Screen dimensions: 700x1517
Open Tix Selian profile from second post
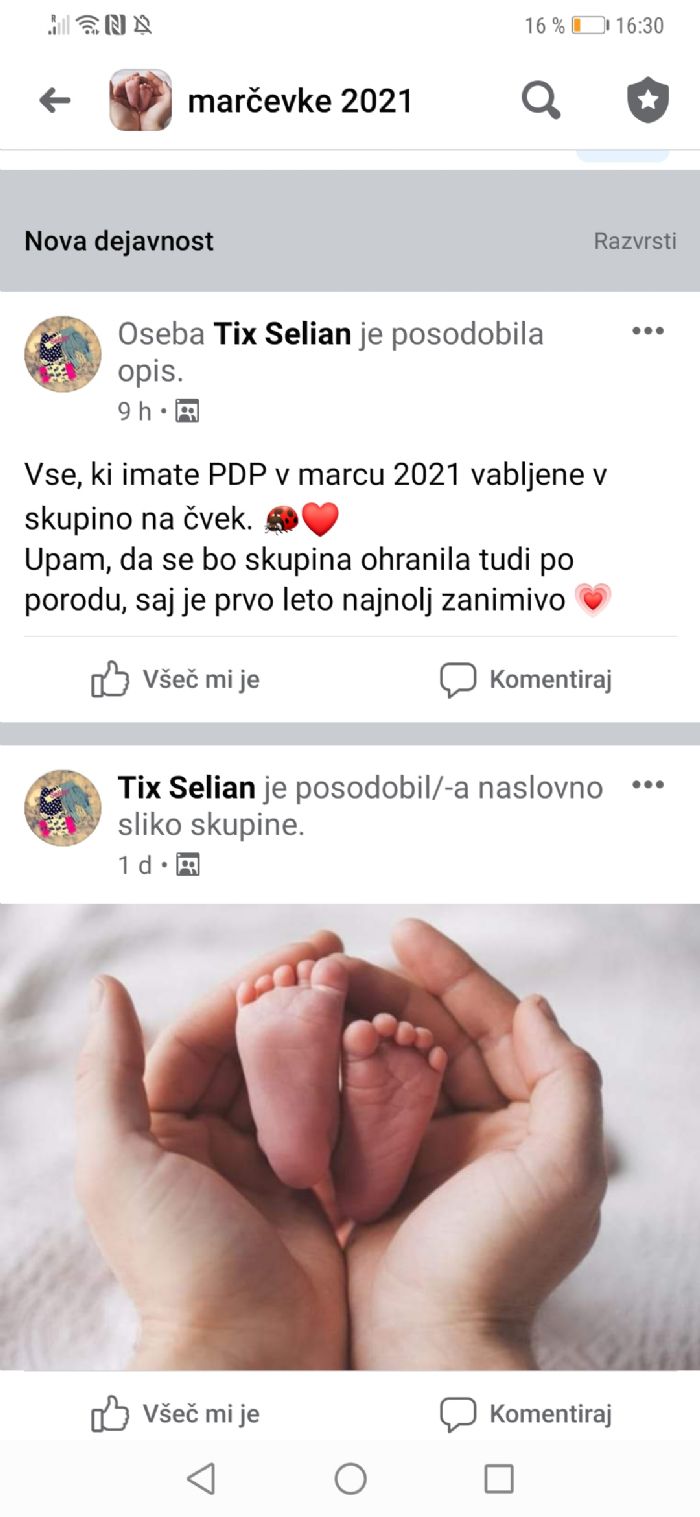187,788
